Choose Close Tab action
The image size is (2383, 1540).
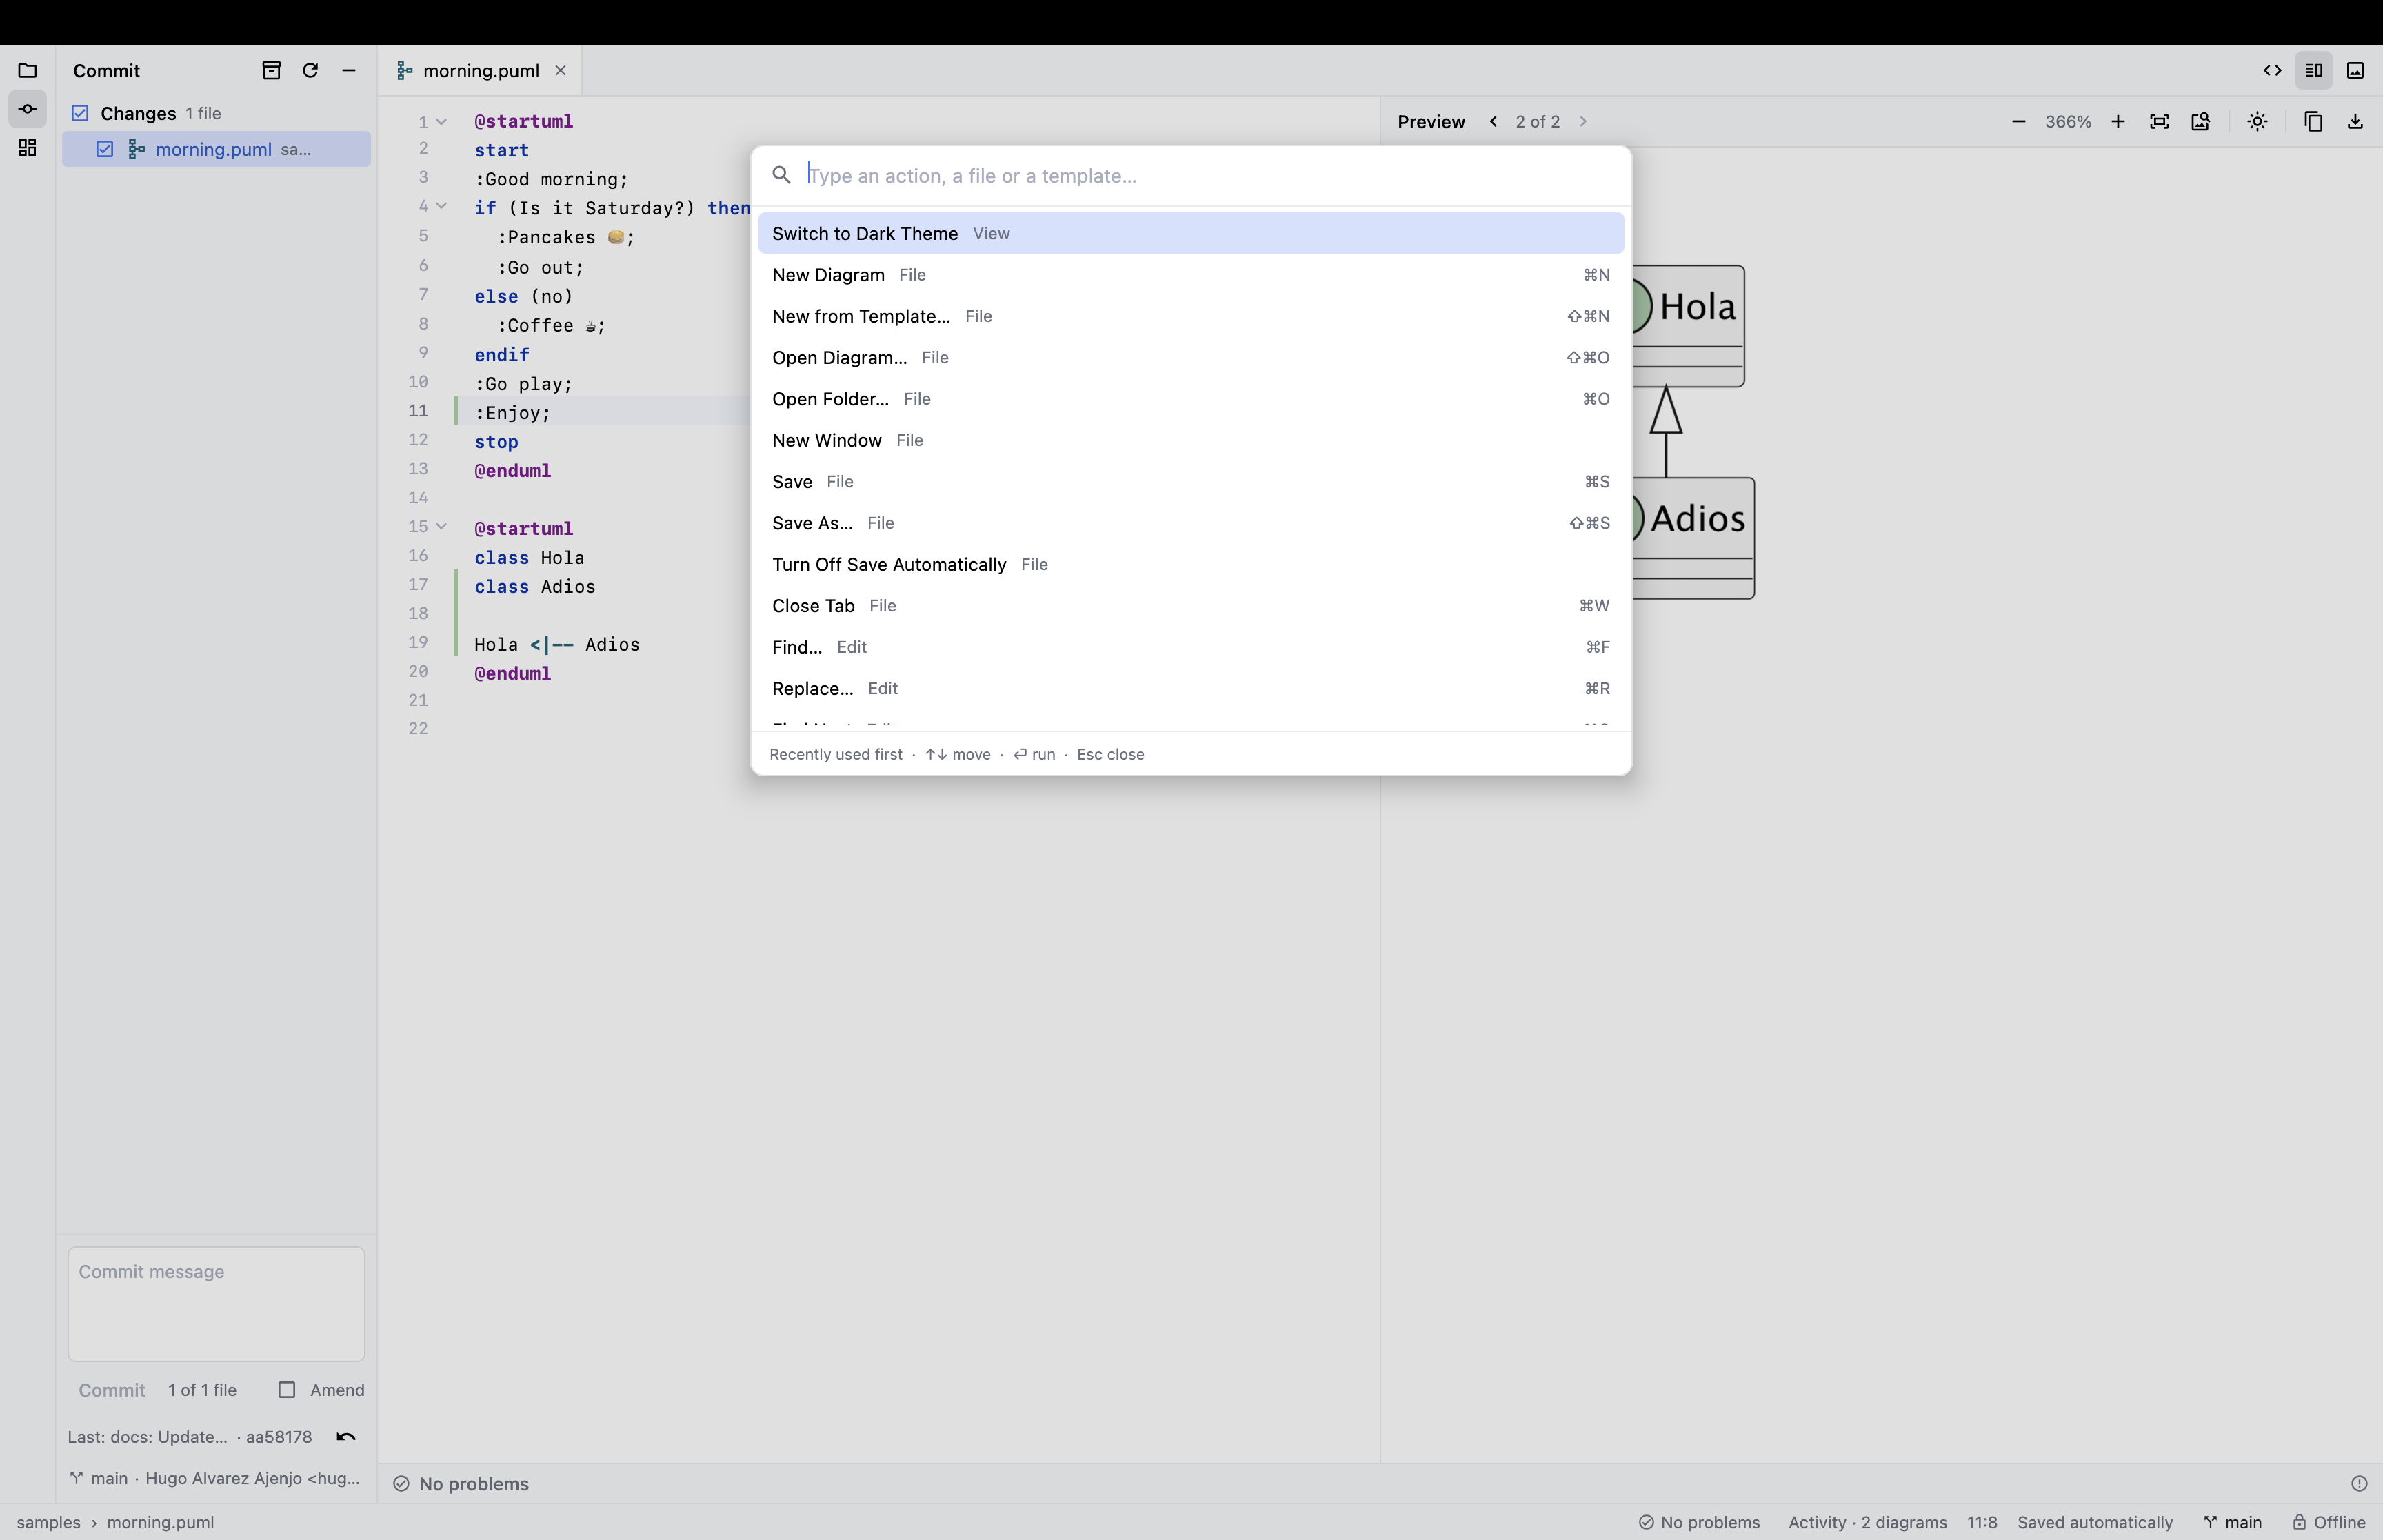click(1191, 605)
